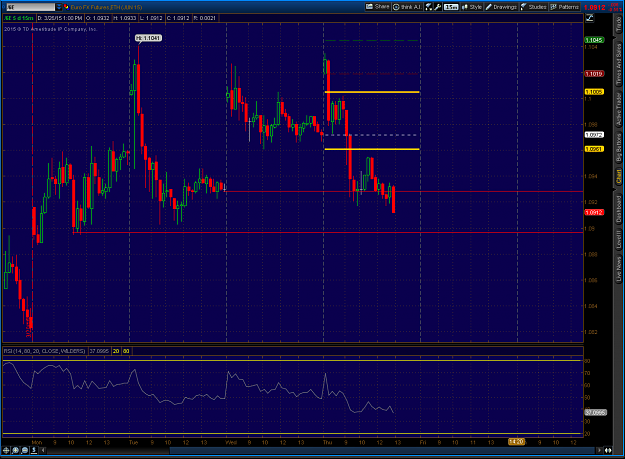Image resolution: width=625 pixels, height=459 pixels.
Task: Open the Studies menu
Action: 534,7
